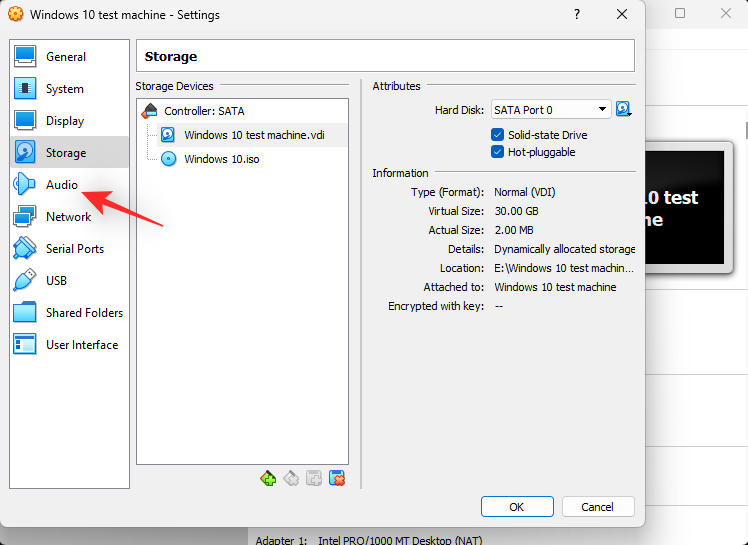Remove the selected storage attachment
748x545 pixels.
[337, 478]
